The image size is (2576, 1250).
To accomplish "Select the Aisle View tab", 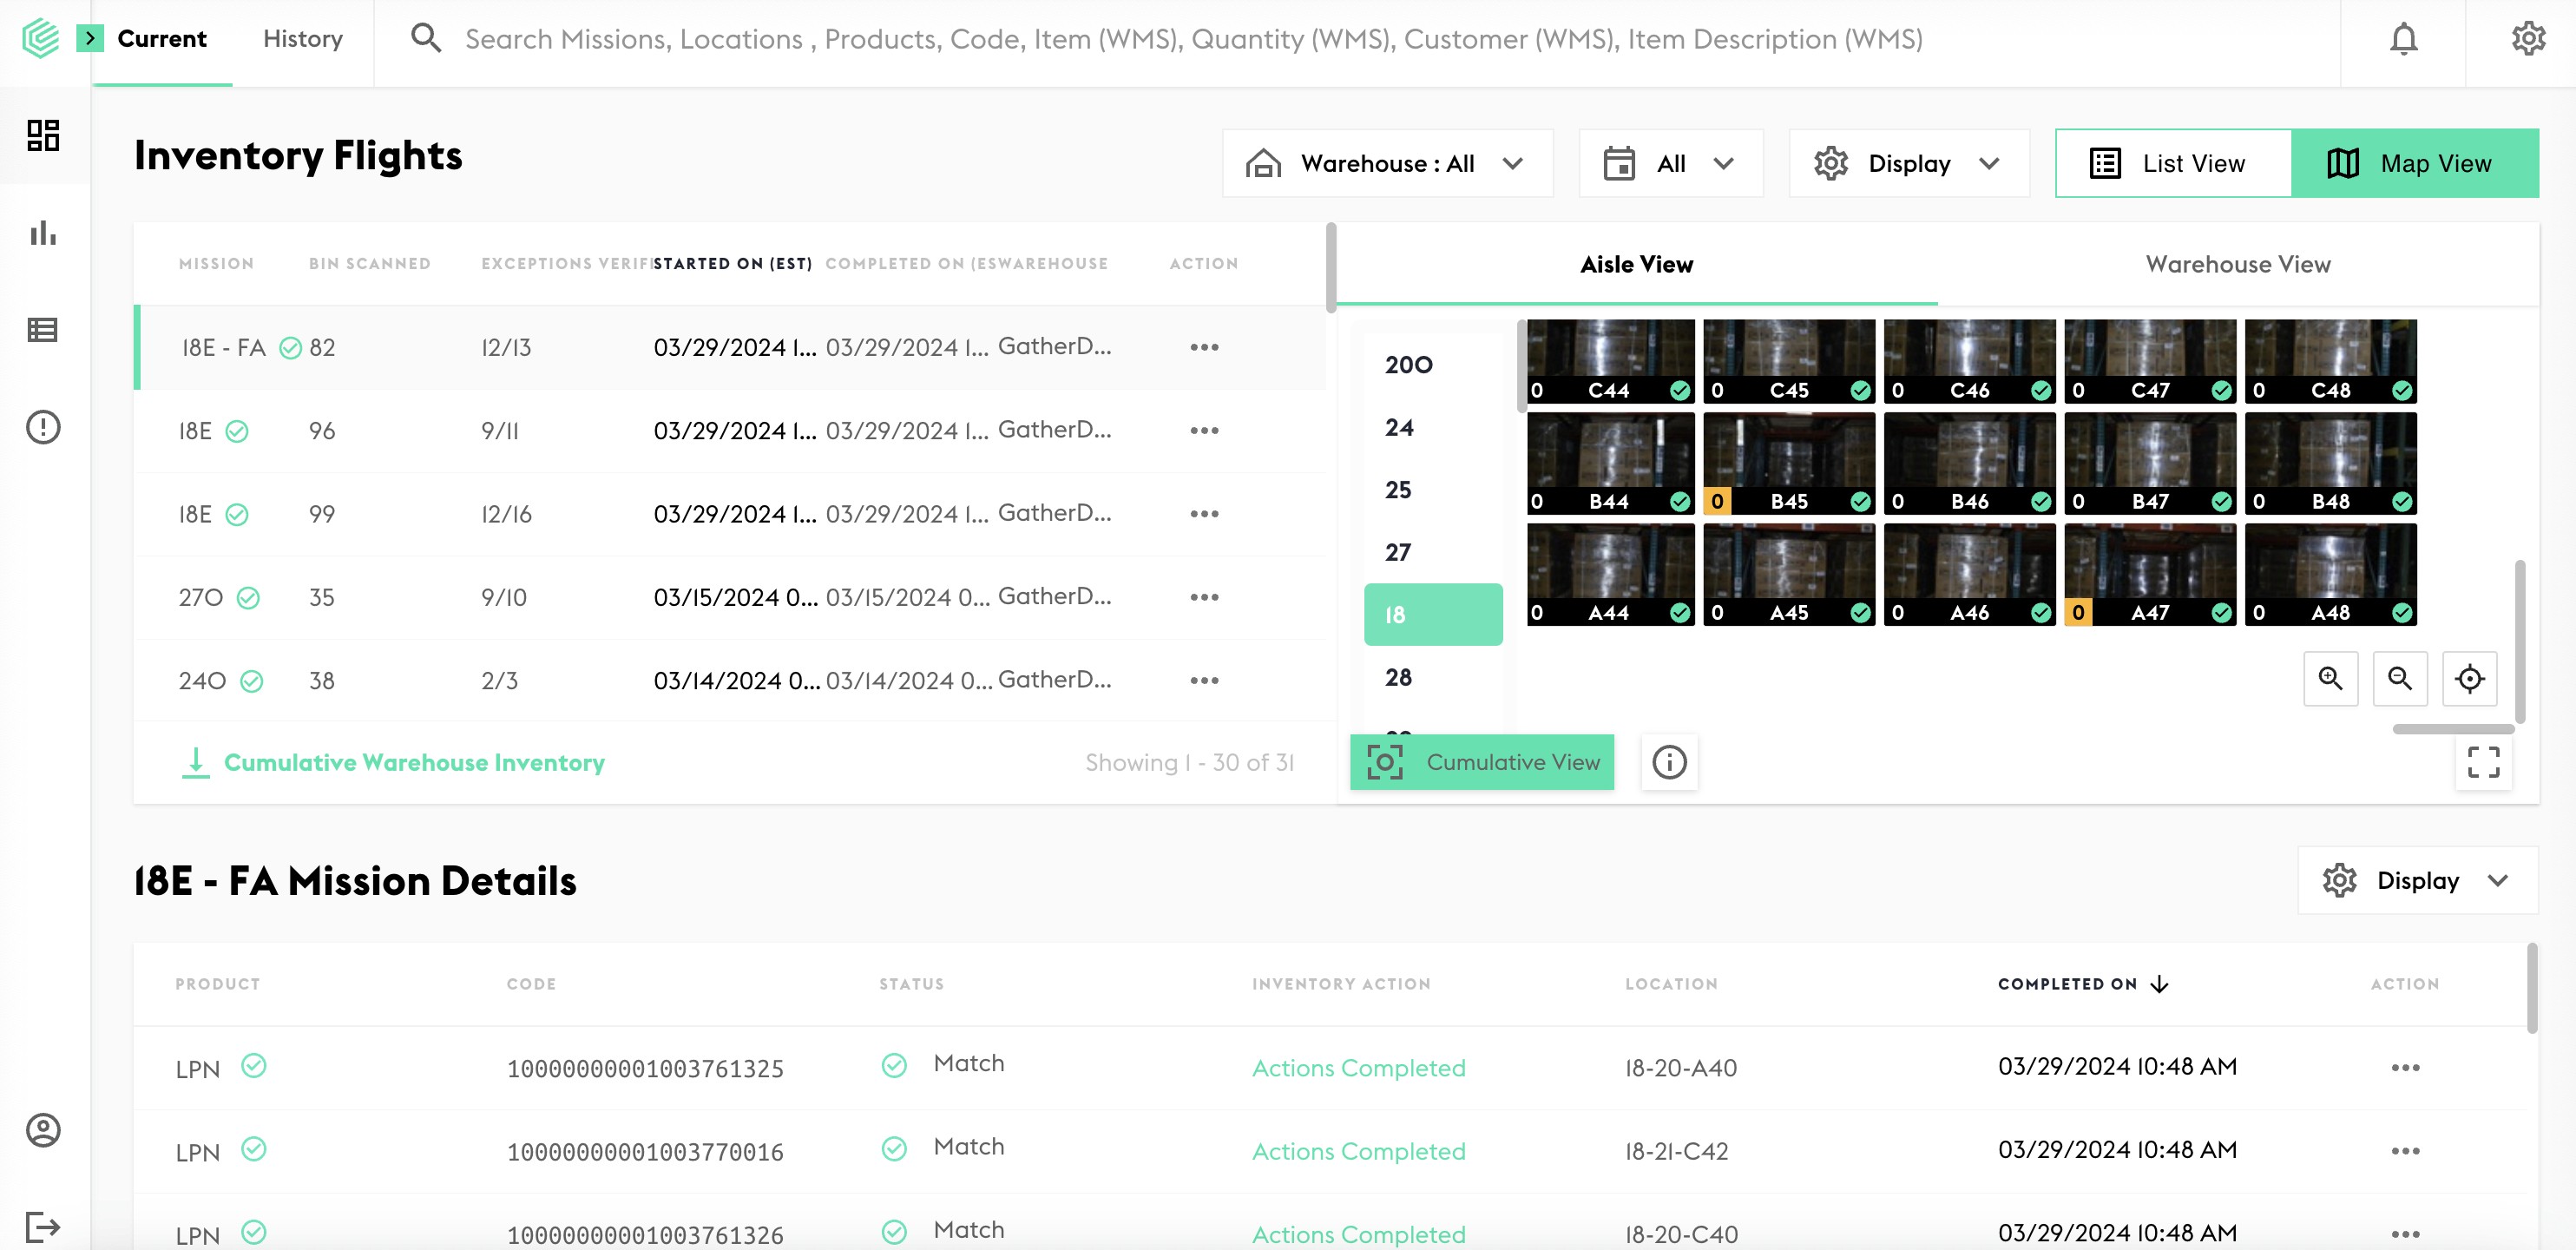I will (x=1636, y=264).
